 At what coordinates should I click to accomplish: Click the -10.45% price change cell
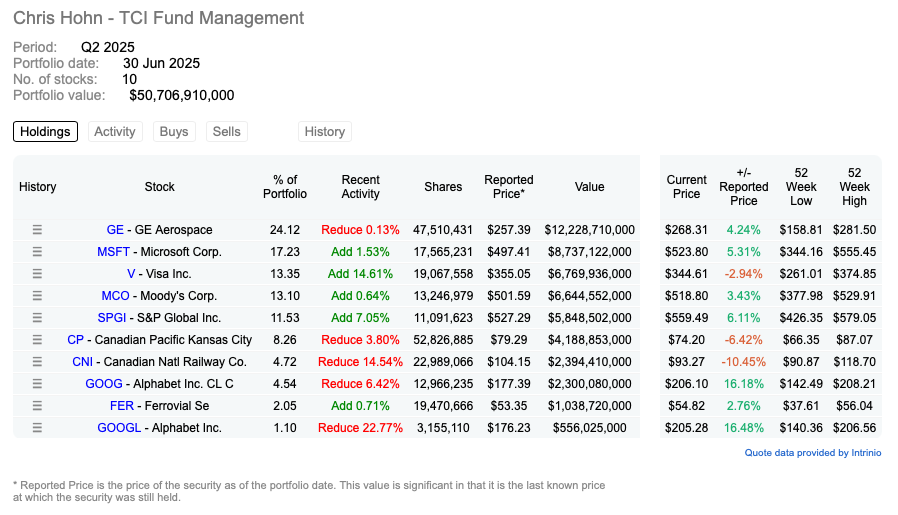pos(743,361)
